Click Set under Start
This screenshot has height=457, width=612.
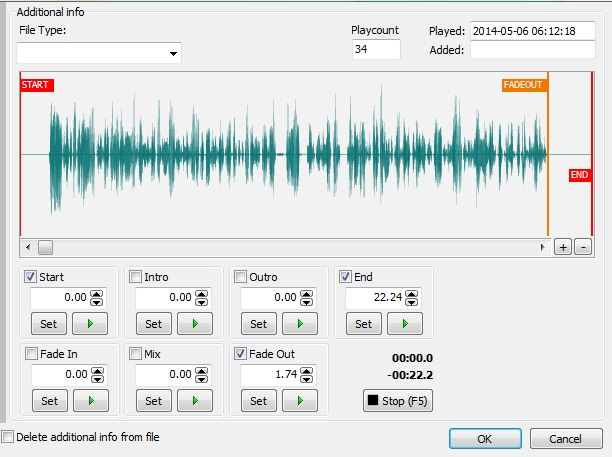tap(49, 324)
